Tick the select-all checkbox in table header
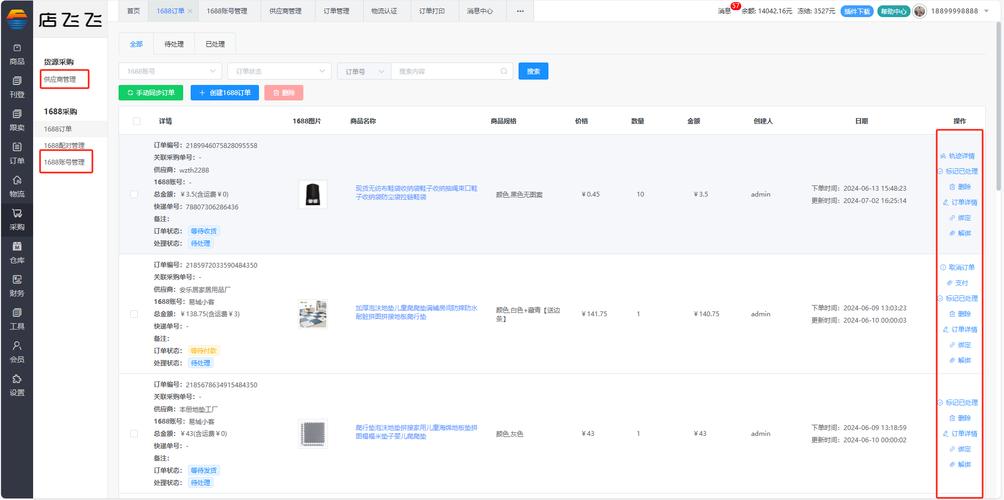 tap(137, 121)
